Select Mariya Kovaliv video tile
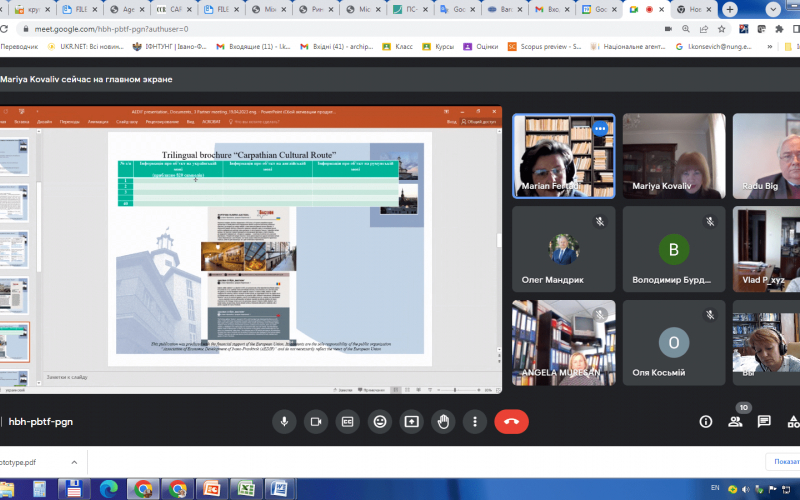The width and height of the screenshot is (800, 500). click(674, 156)
